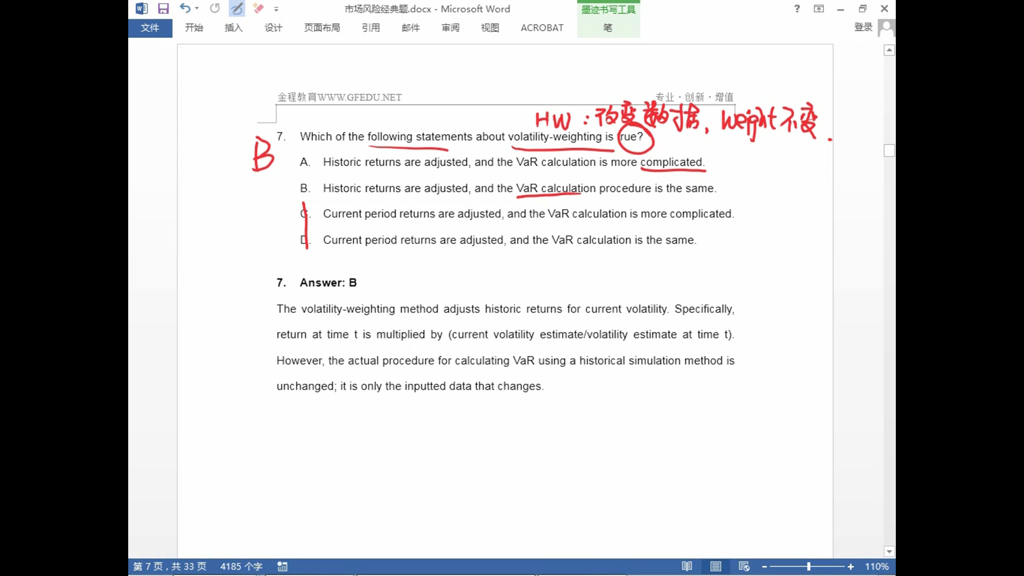Open the 页面布局 ribbon tab
The image size is (1024, 576).
point(322,28)
